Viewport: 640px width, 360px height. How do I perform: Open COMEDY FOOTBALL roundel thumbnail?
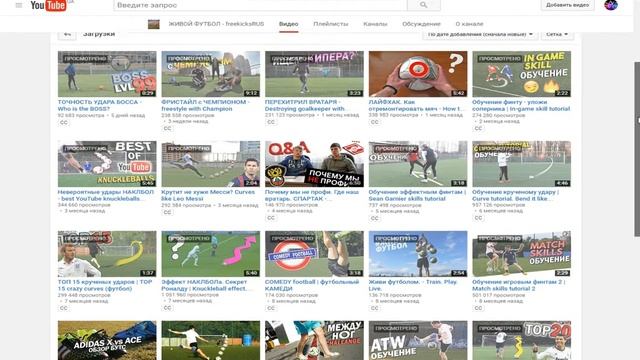(314, 253)
